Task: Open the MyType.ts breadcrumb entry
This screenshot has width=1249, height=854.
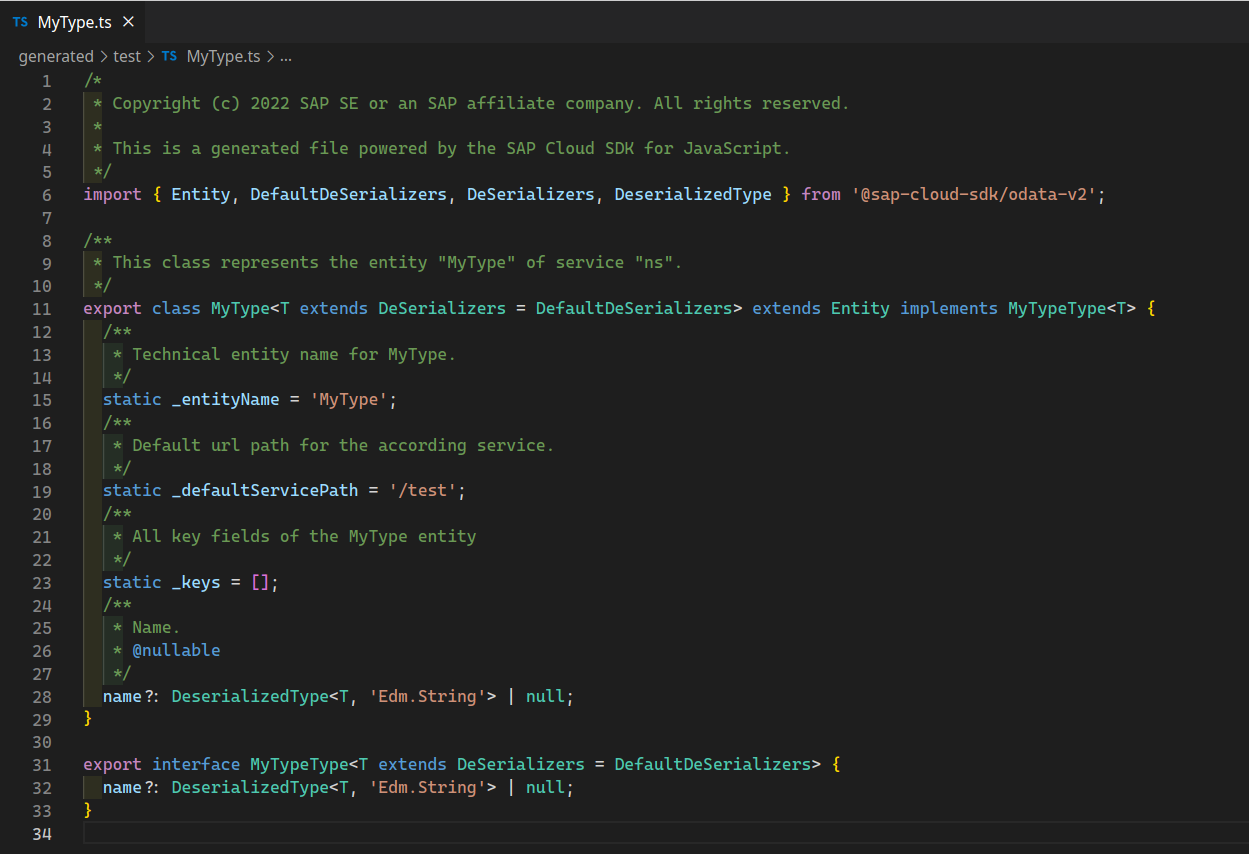Action: tap(223, 57)
